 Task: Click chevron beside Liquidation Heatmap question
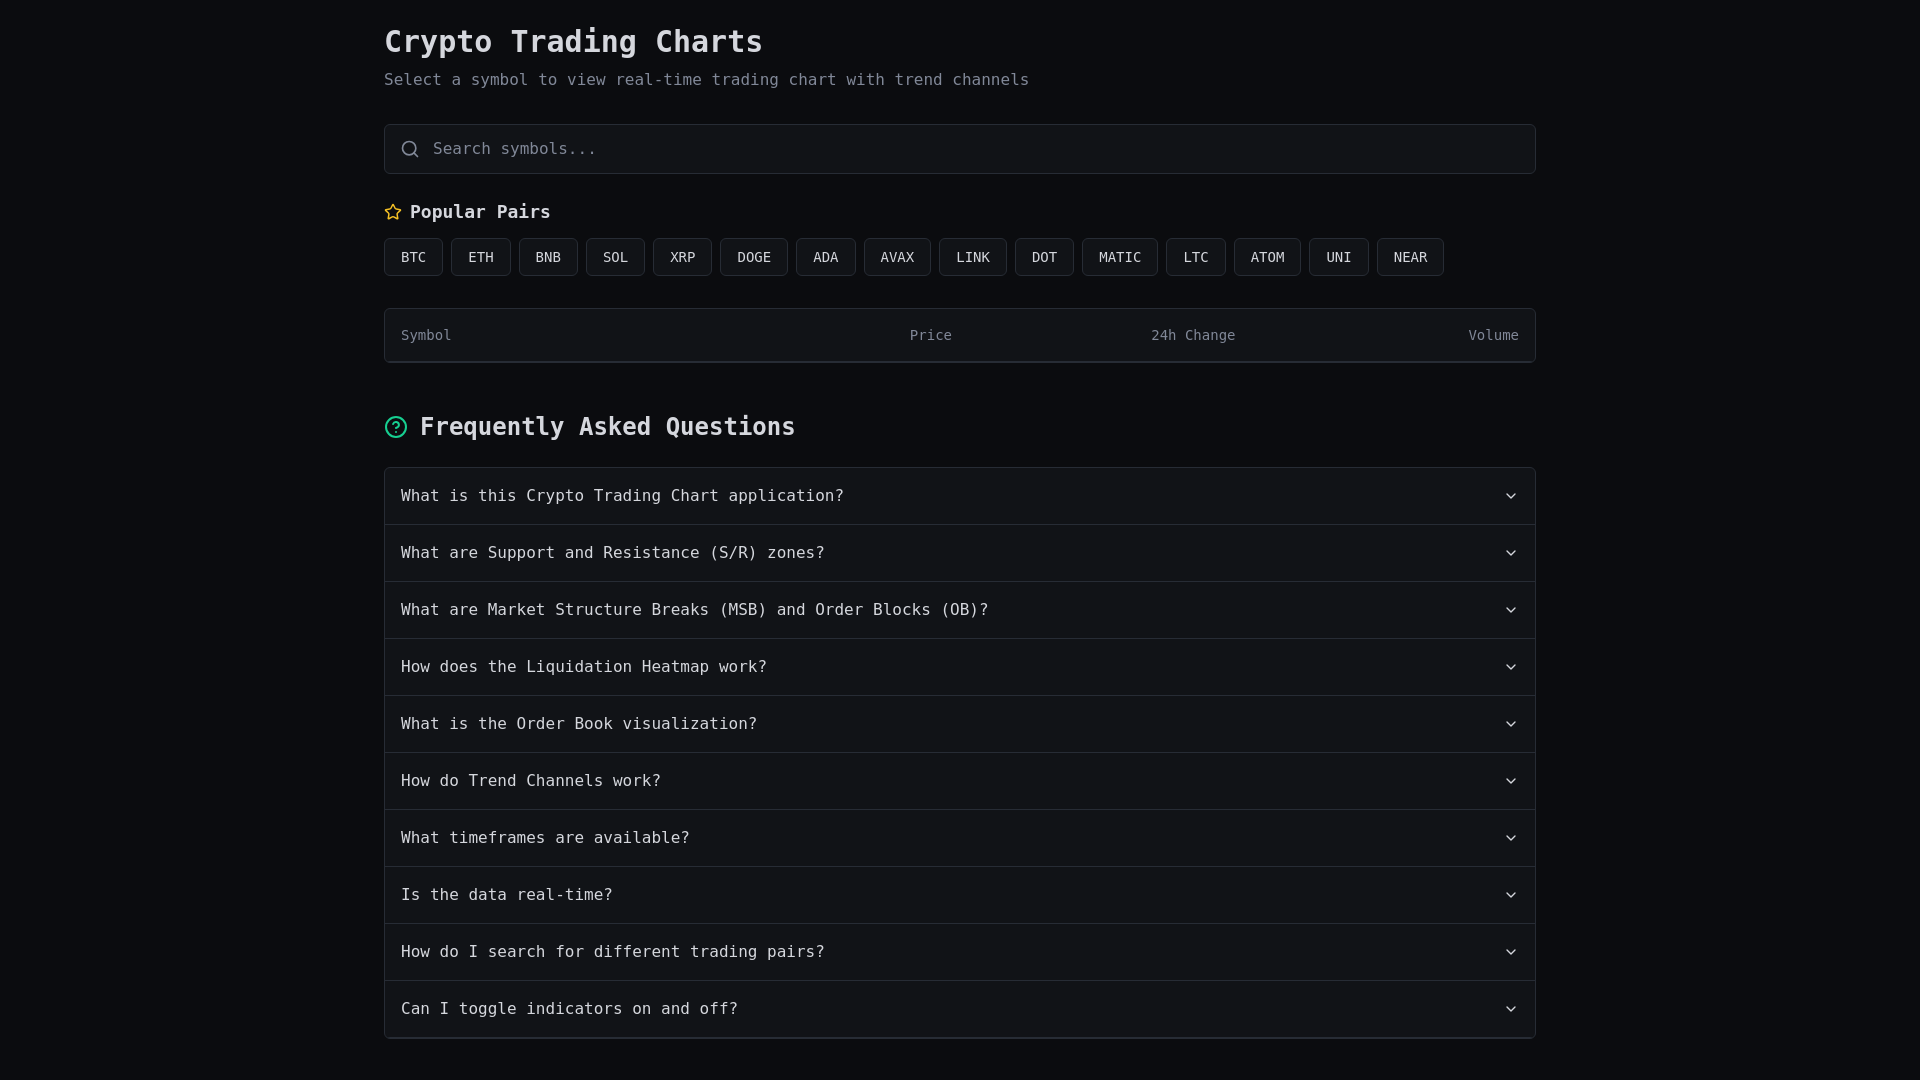pos(1511,667)
